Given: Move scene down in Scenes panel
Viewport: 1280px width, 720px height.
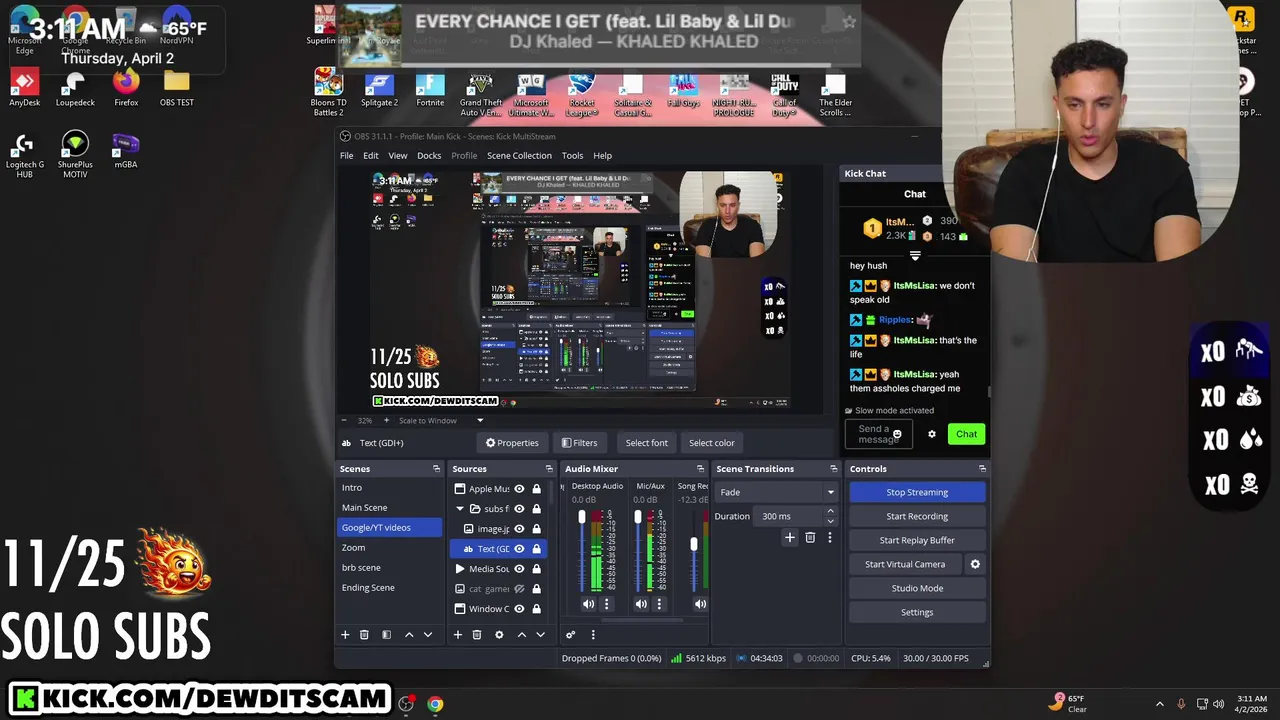Looking at the screenshot, I should tap(428, 635).
